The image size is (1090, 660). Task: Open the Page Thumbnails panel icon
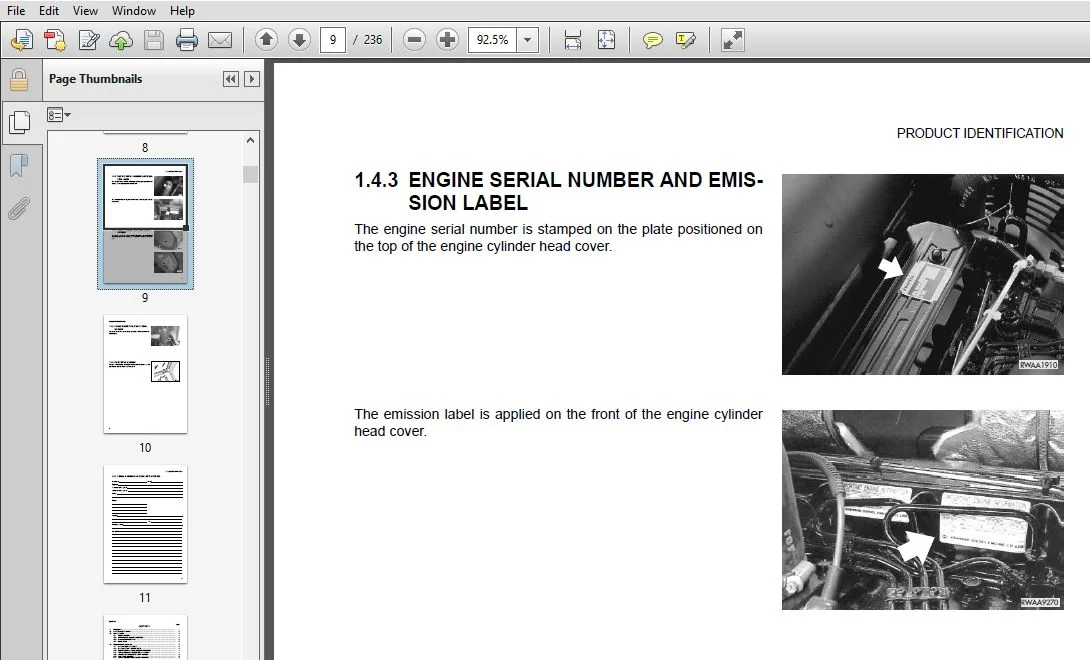coord(19,122)
